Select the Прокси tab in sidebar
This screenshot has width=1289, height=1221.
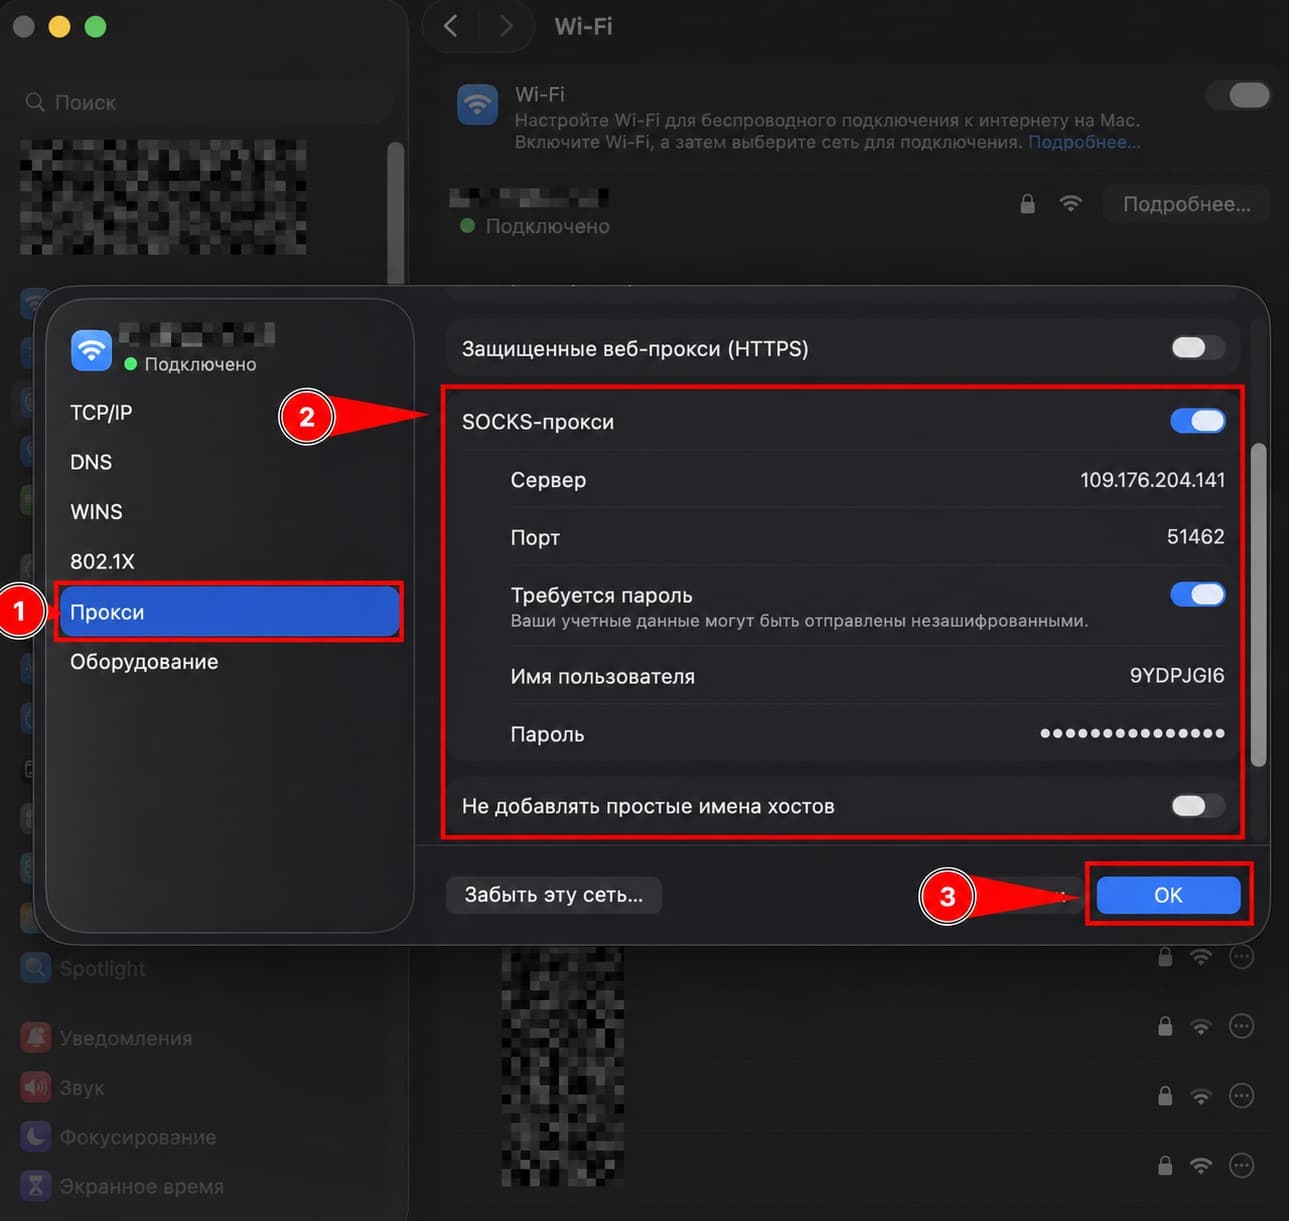[x=229, y=612]
